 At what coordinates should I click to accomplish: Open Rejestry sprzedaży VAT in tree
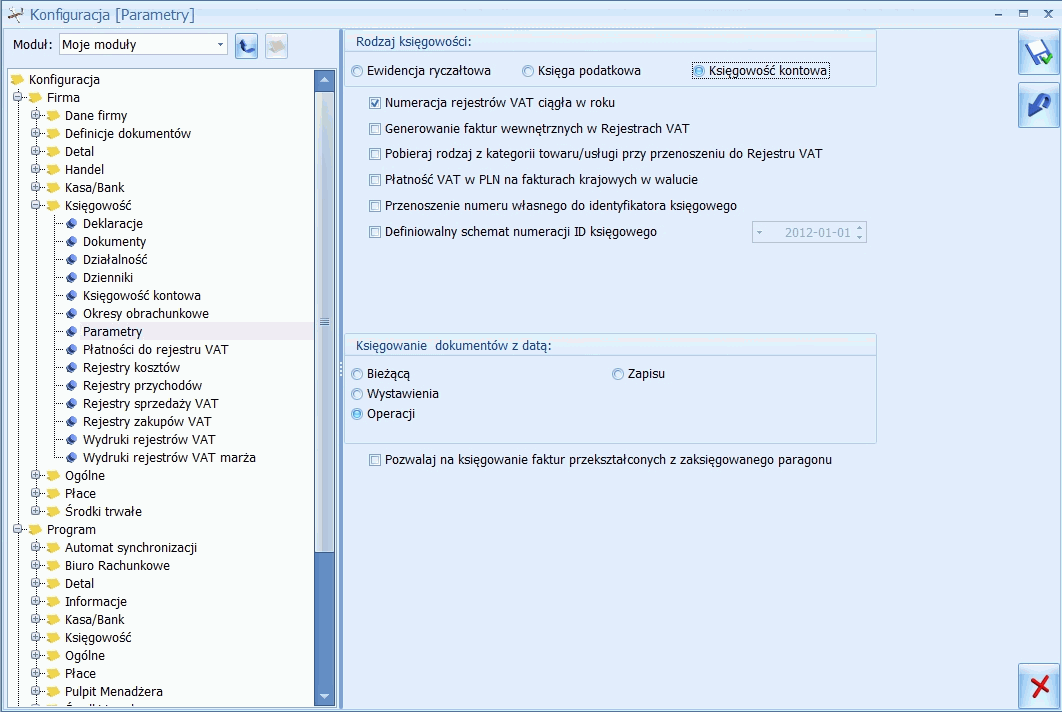(150, 404)
